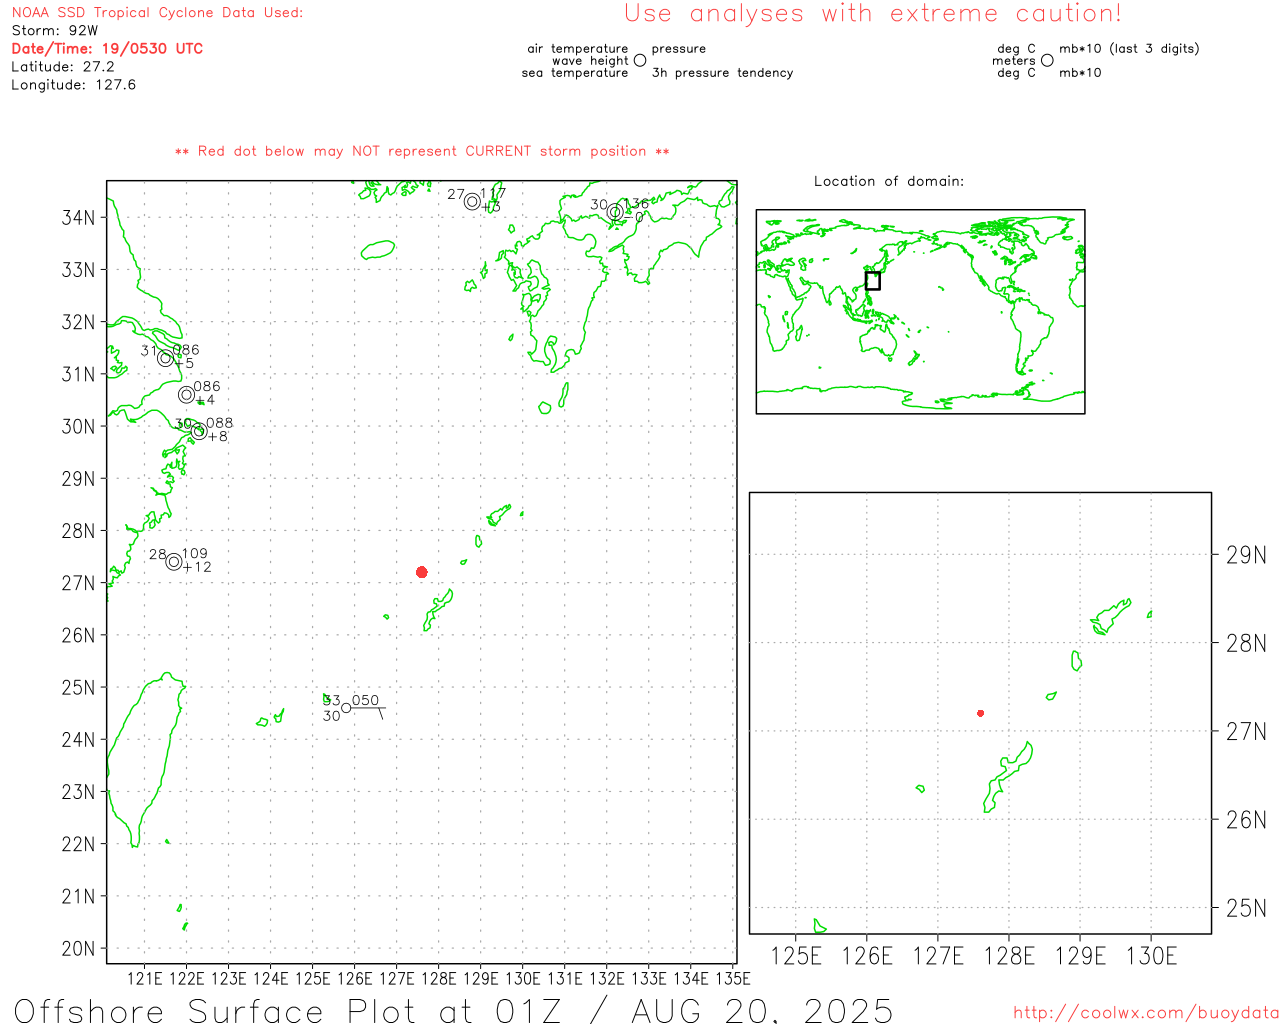Click legend circle beside wave height label
This screenshot has width=1280, height=1024.
point(640,60)
